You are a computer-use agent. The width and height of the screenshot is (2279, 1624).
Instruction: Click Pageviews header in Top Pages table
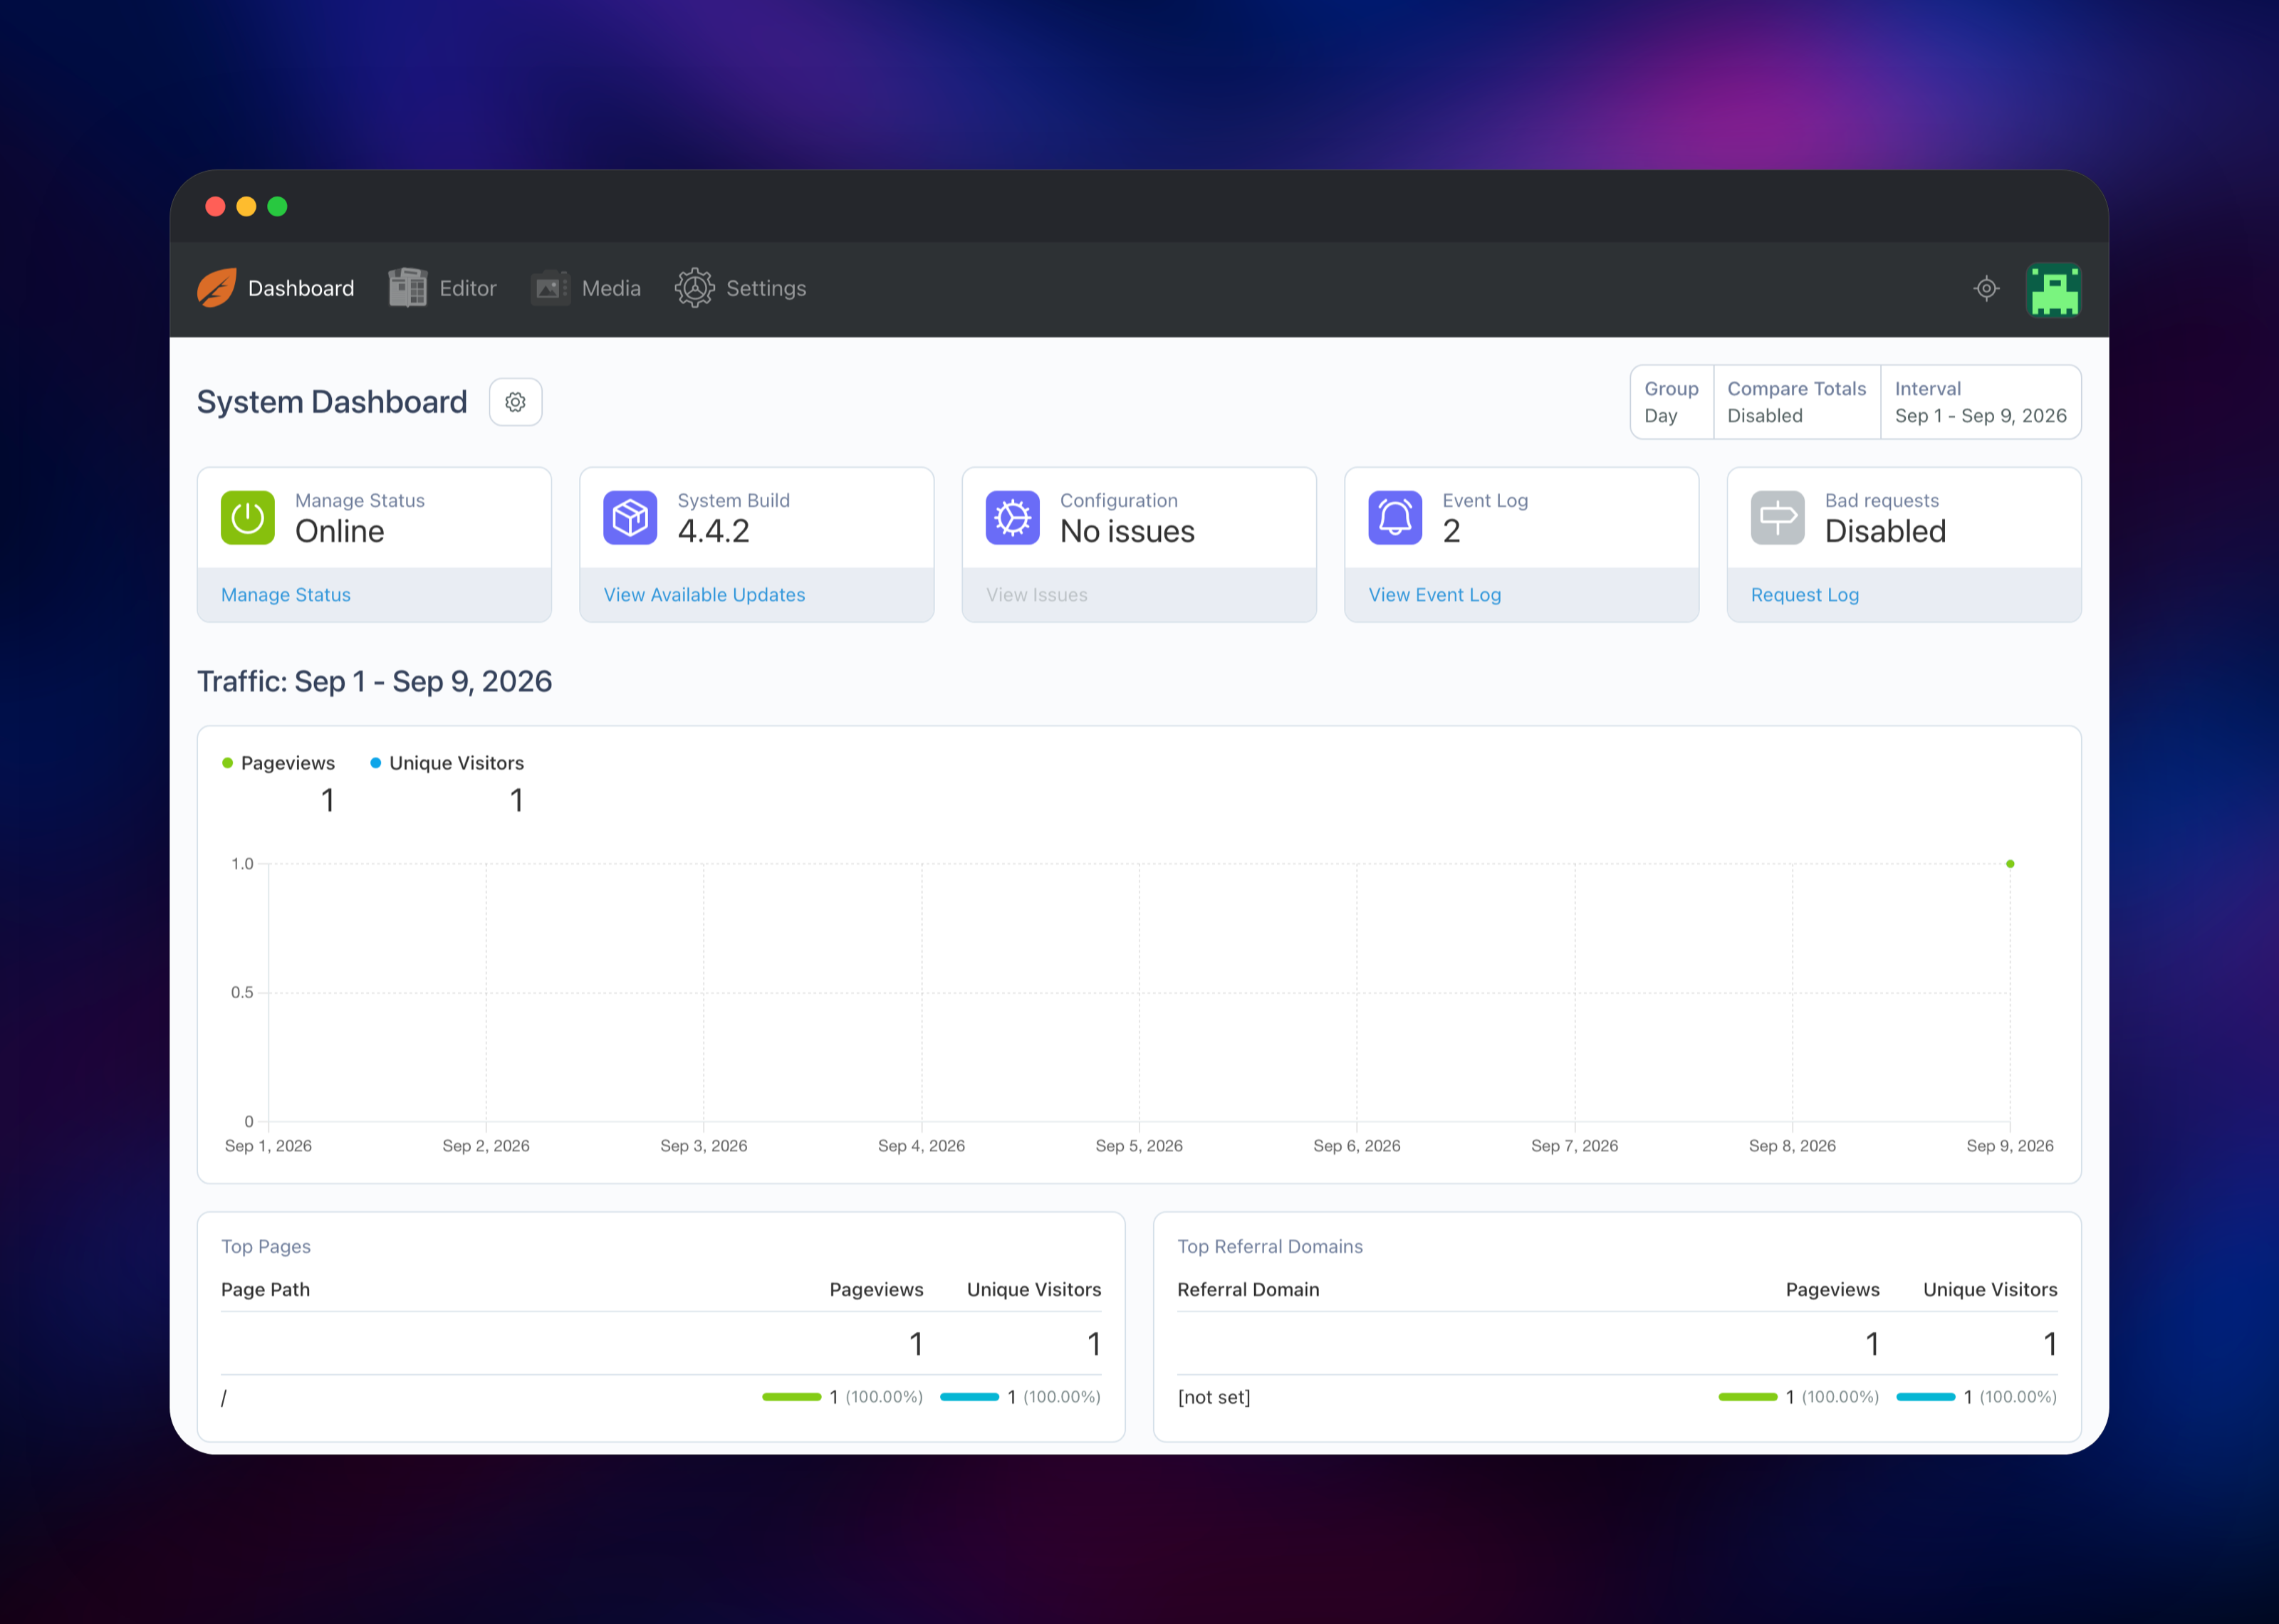[x=877, y=1290]
